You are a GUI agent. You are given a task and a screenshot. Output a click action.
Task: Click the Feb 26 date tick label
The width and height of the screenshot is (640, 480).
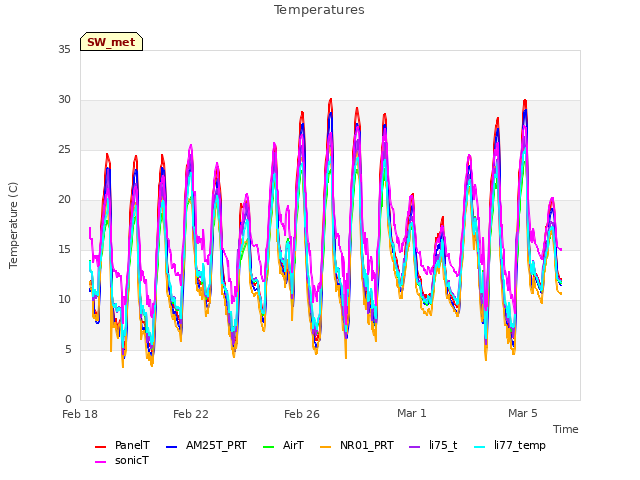pos(302,414)
